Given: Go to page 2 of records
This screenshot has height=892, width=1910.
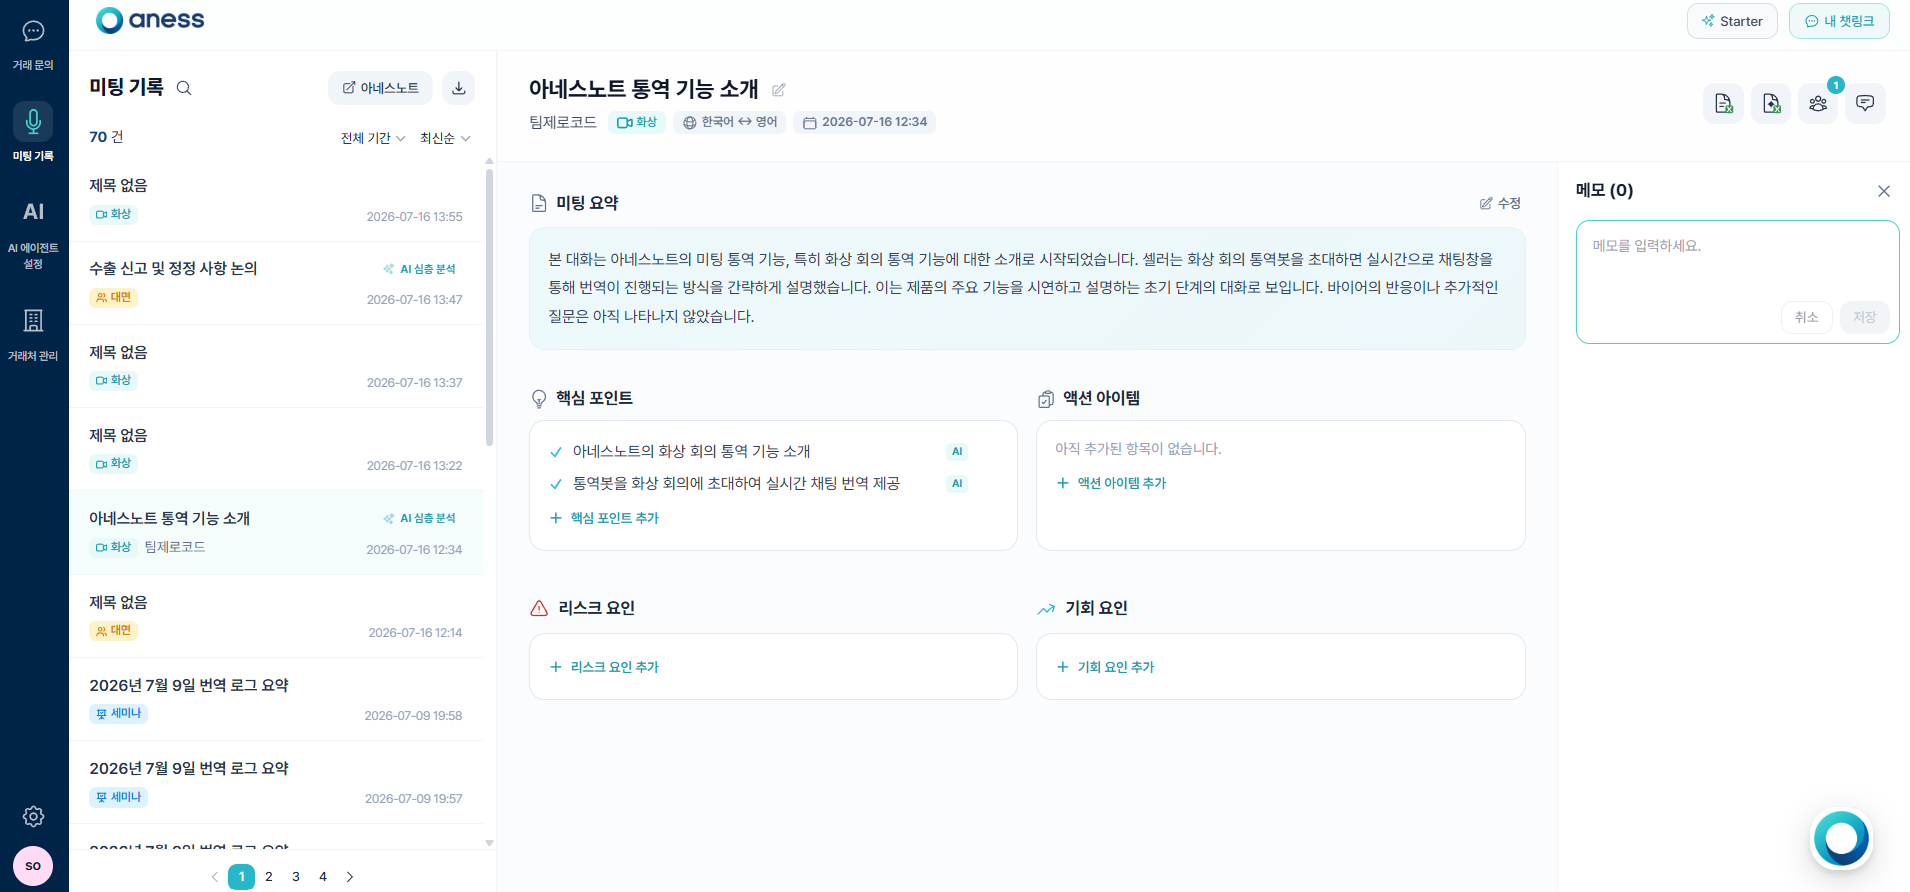Looking at the screenshot, I should pyautogui.click(x=269, y=877).
